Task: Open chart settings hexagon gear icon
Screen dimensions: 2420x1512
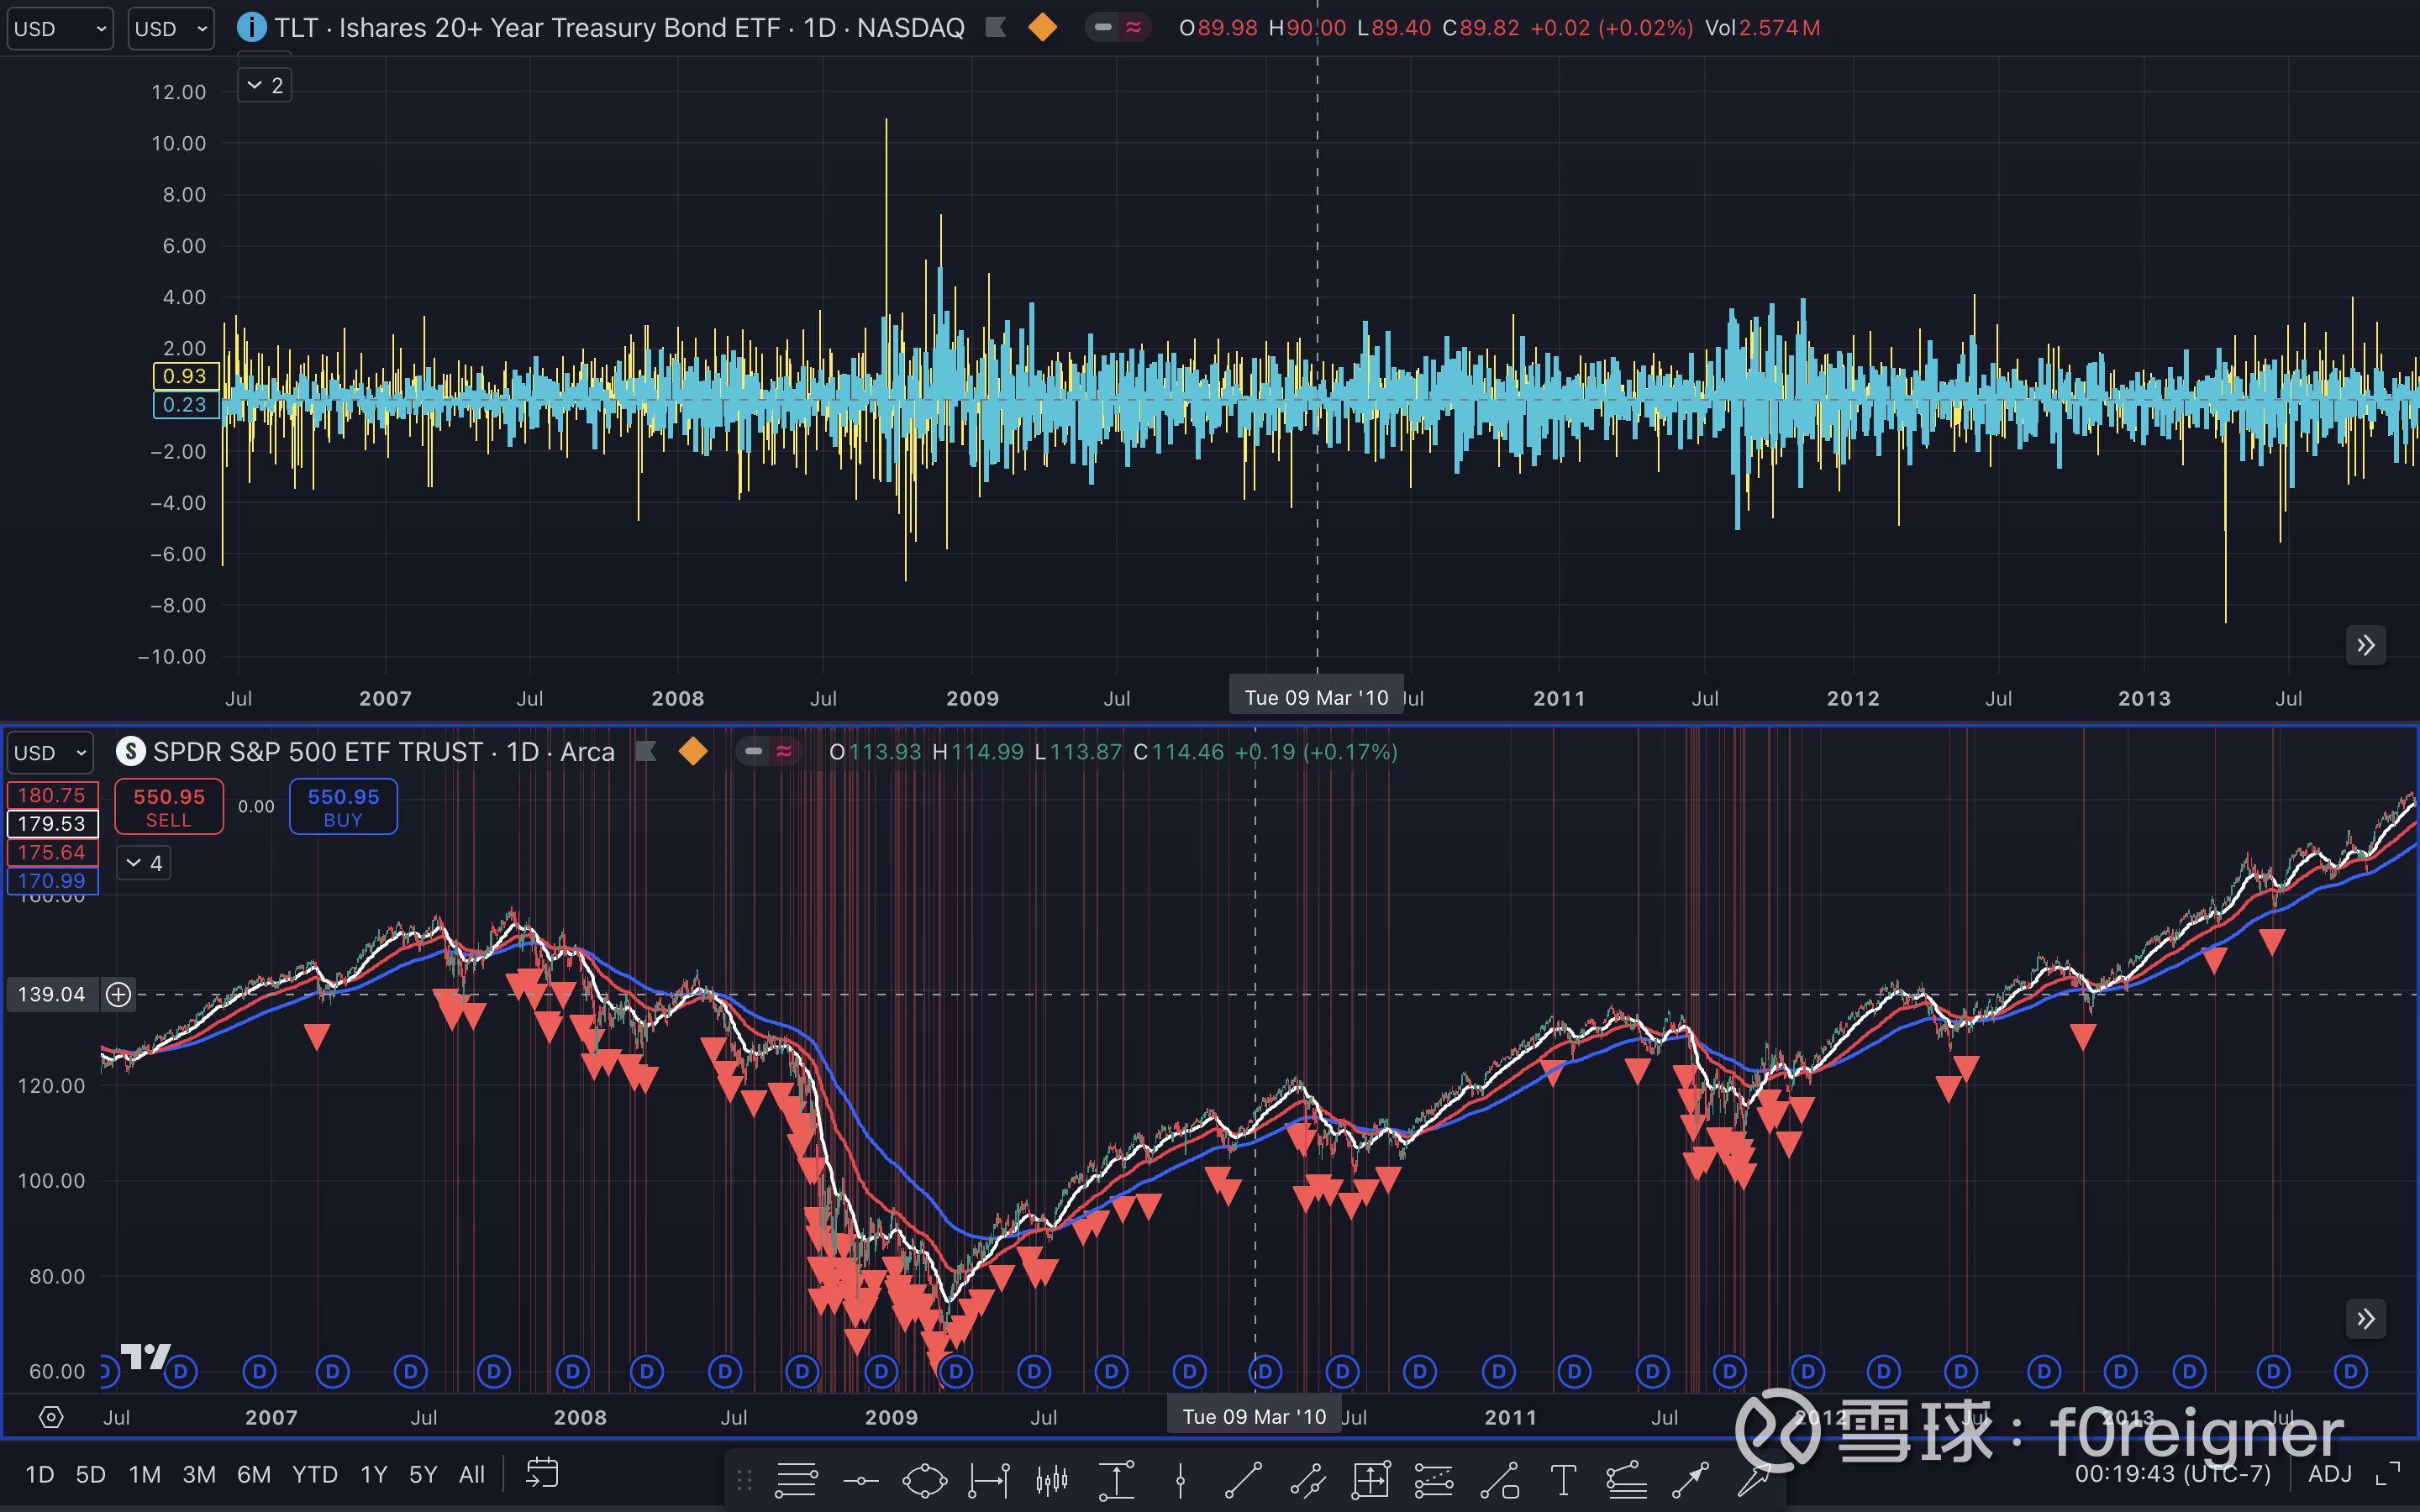Action: 51,1417
